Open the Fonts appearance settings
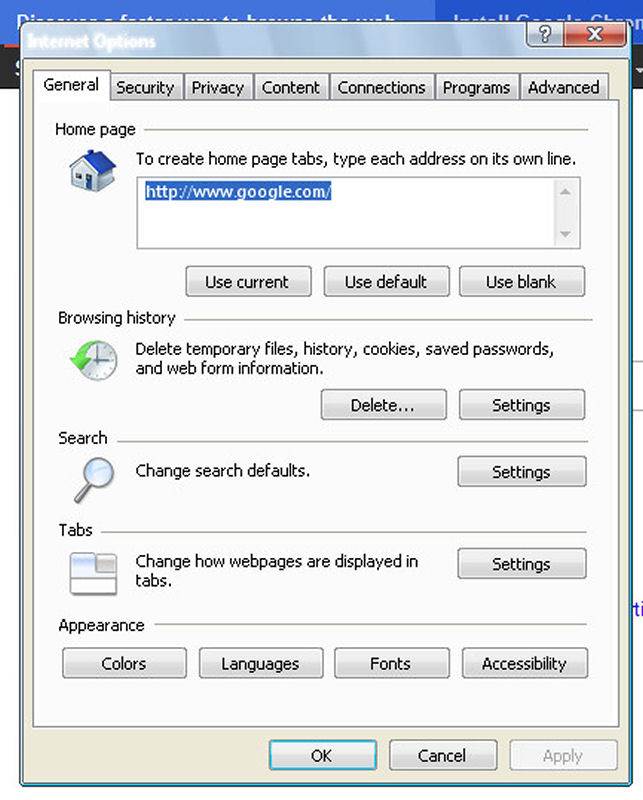This screenshot has width=643, height=800. (x=390, y=663)
